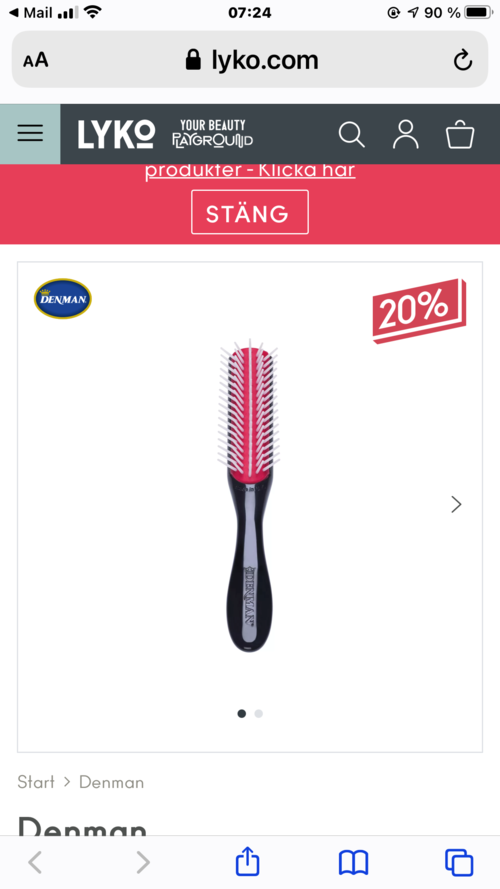
Task: Go forward with Safari forward chevron
Action: click(x=143, y=863)
